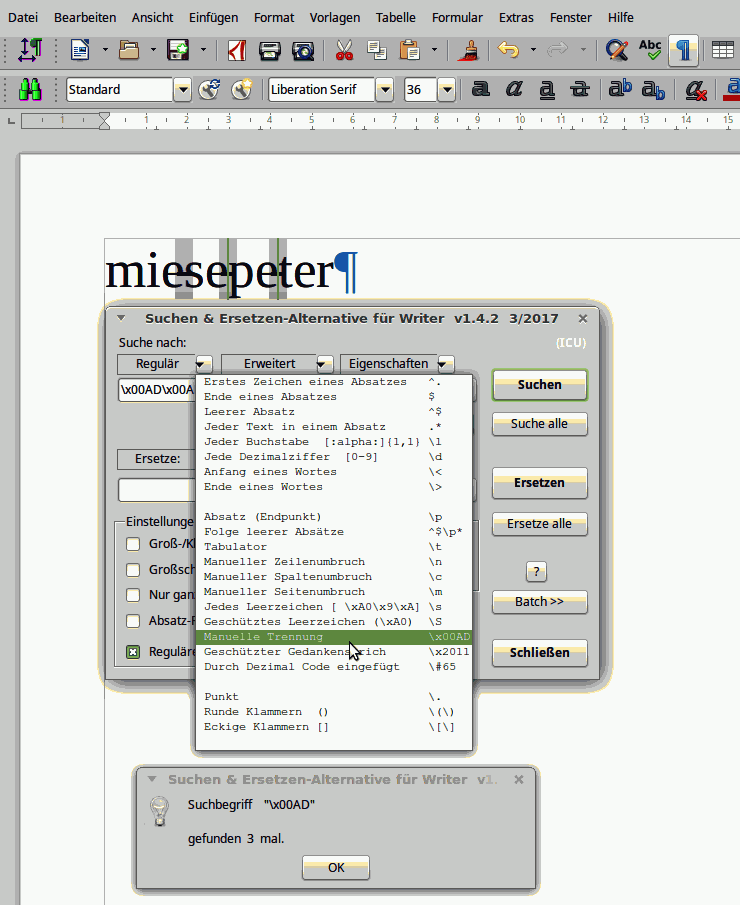Click the Clone Formatting paintbrush icon

pyautogui.click(x=467, y=49)
